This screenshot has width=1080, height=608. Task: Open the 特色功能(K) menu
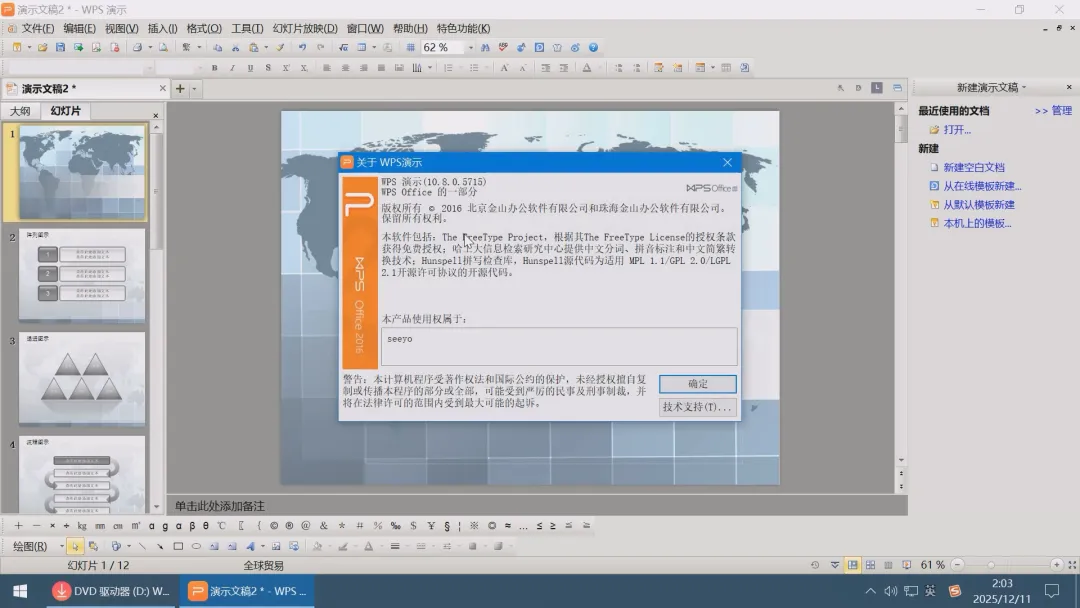pyautogui.click(x=464, y=28)
